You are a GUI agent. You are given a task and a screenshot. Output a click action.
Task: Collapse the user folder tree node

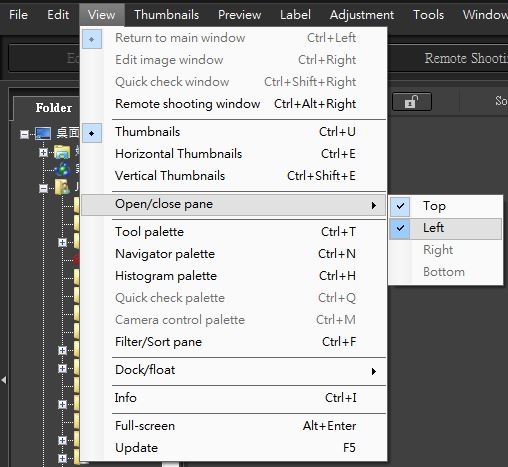pyautogui.click(x=43, y=188)
